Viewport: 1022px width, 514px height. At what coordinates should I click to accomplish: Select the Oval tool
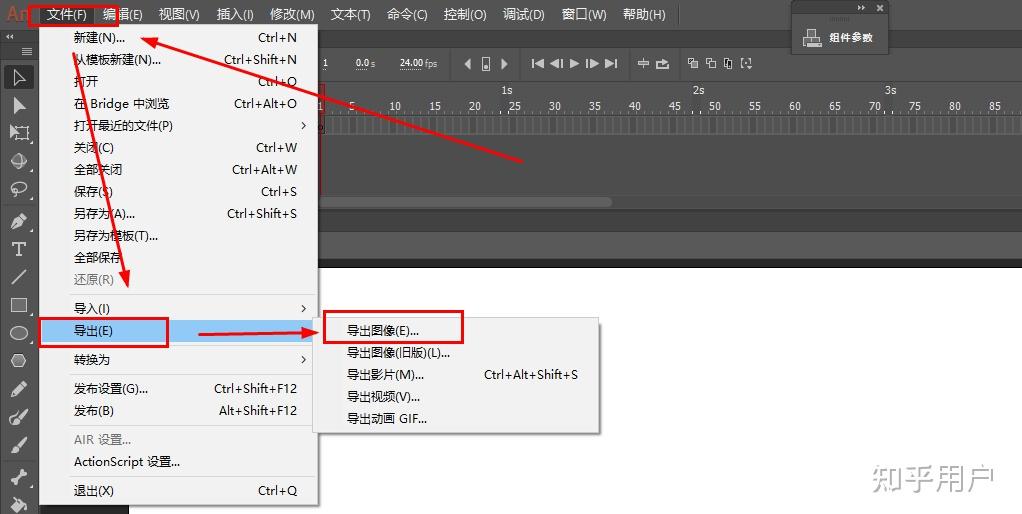[x=19, y=333]
